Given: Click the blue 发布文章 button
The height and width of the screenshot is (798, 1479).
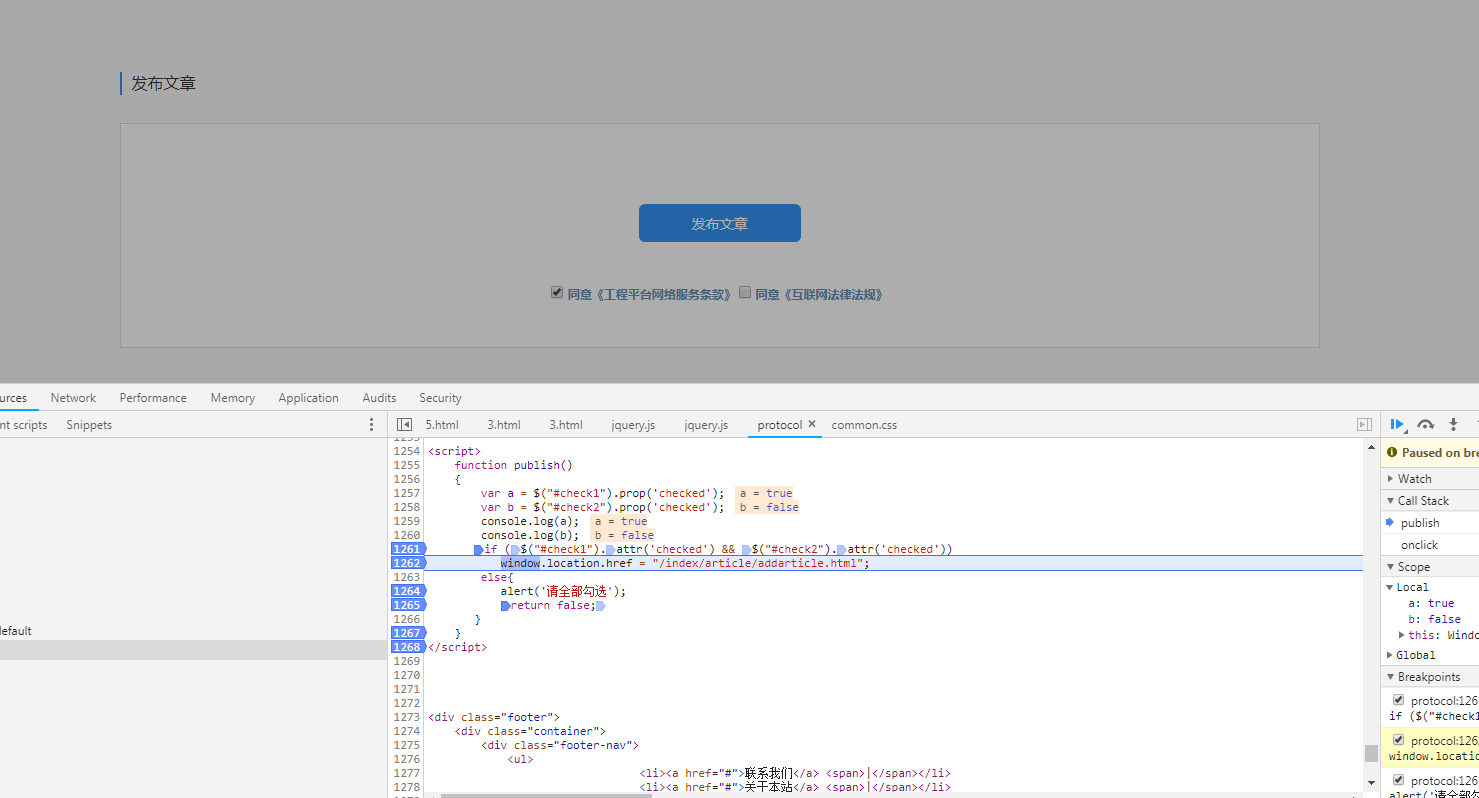Looking at the screenshot, I should click(719, 223).
